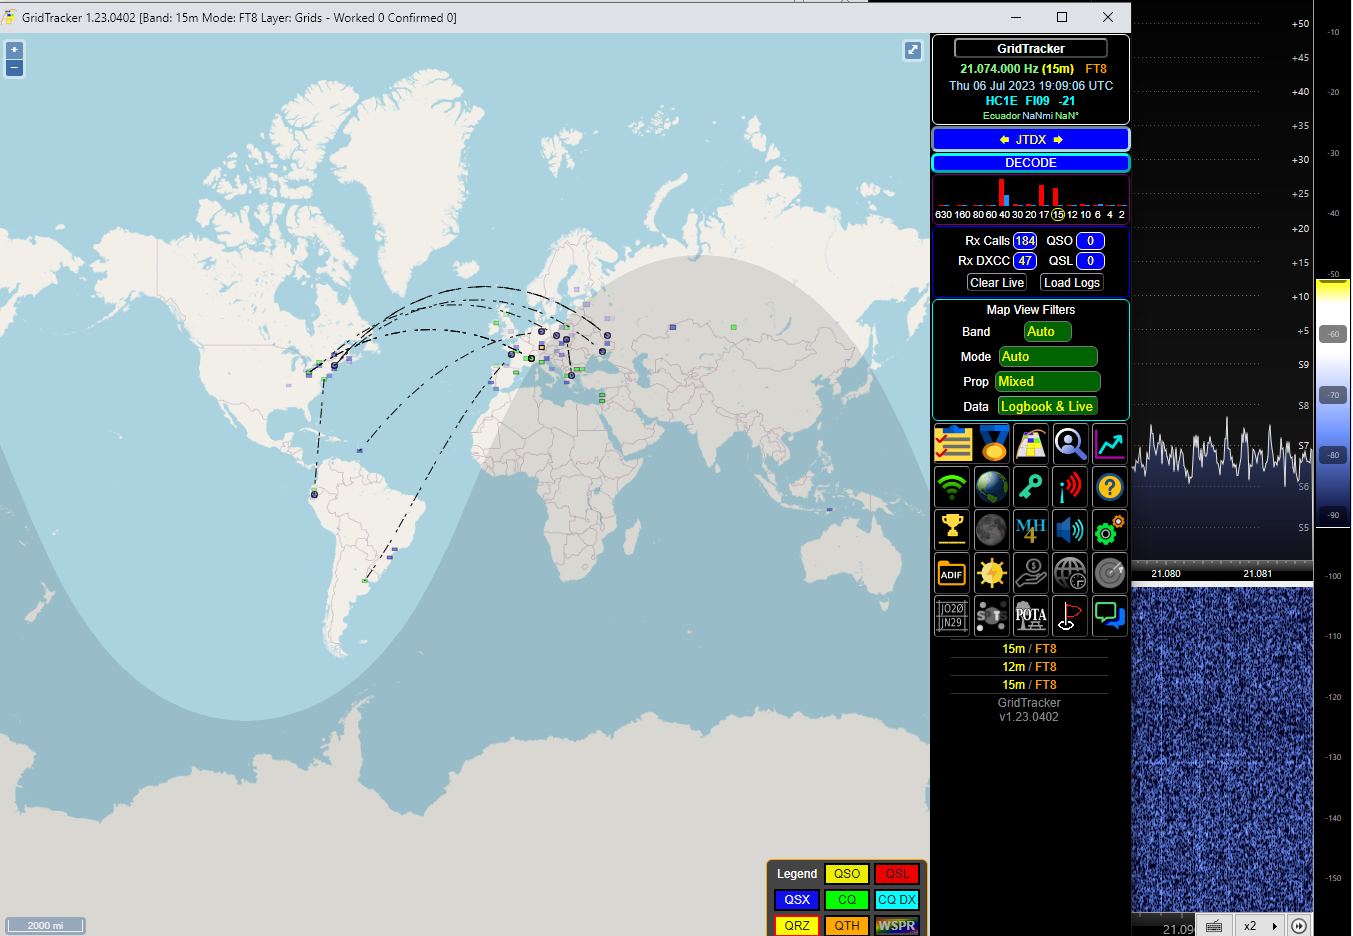Select the 12m / FT8 entry
The height and width of the screenshot is (936, 1353).
(x=1029, y=667)
